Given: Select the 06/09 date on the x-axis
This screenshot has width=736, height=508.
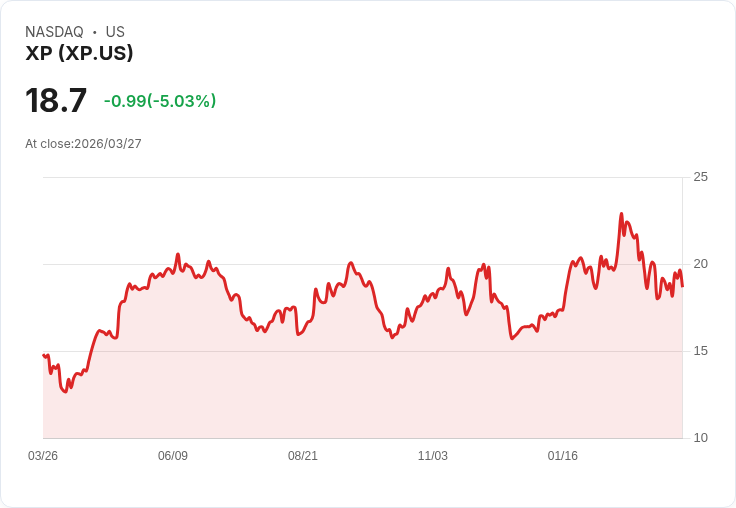Looking at the screenshot, I should click(x=173, y=456).
